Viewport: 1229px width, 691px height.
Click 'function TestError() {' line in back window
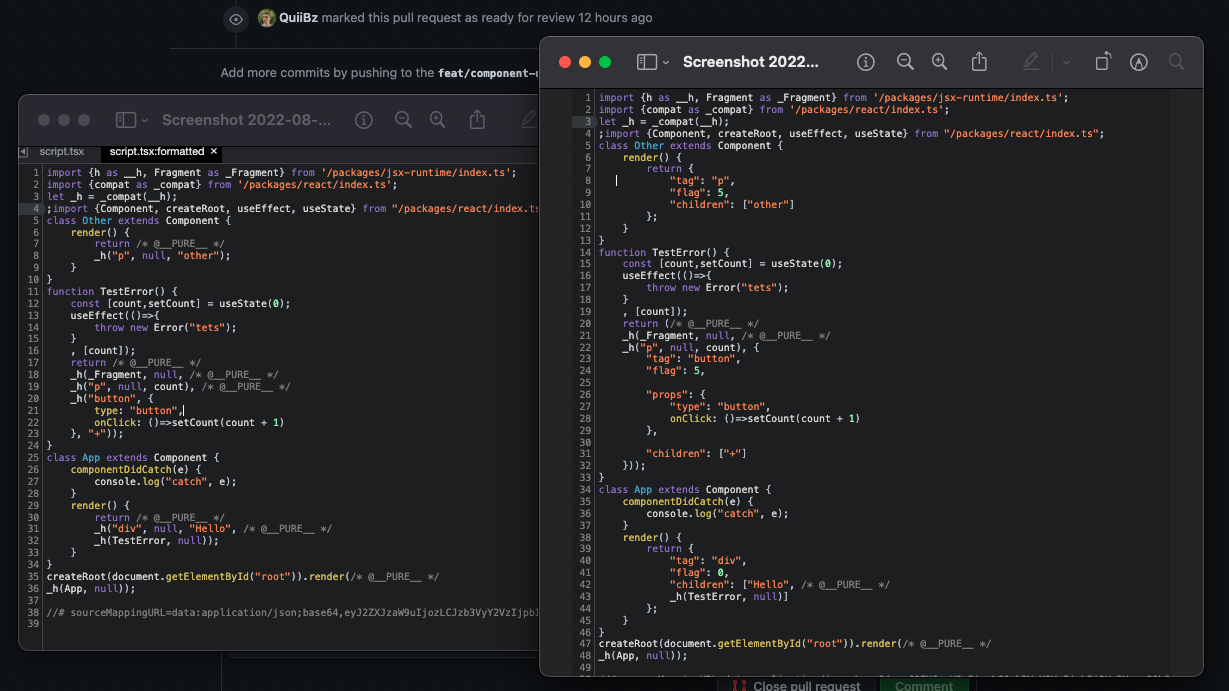coord(112,292)
